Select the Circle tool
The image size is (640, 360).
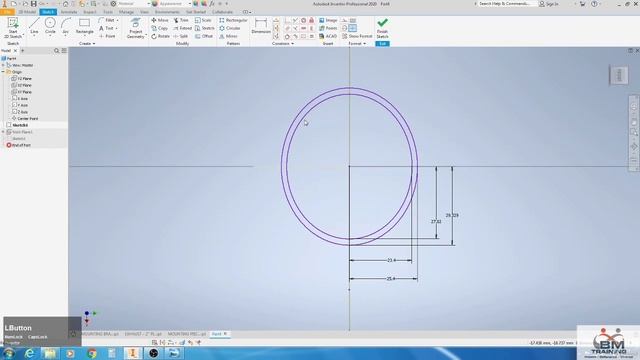pos(50,27)
